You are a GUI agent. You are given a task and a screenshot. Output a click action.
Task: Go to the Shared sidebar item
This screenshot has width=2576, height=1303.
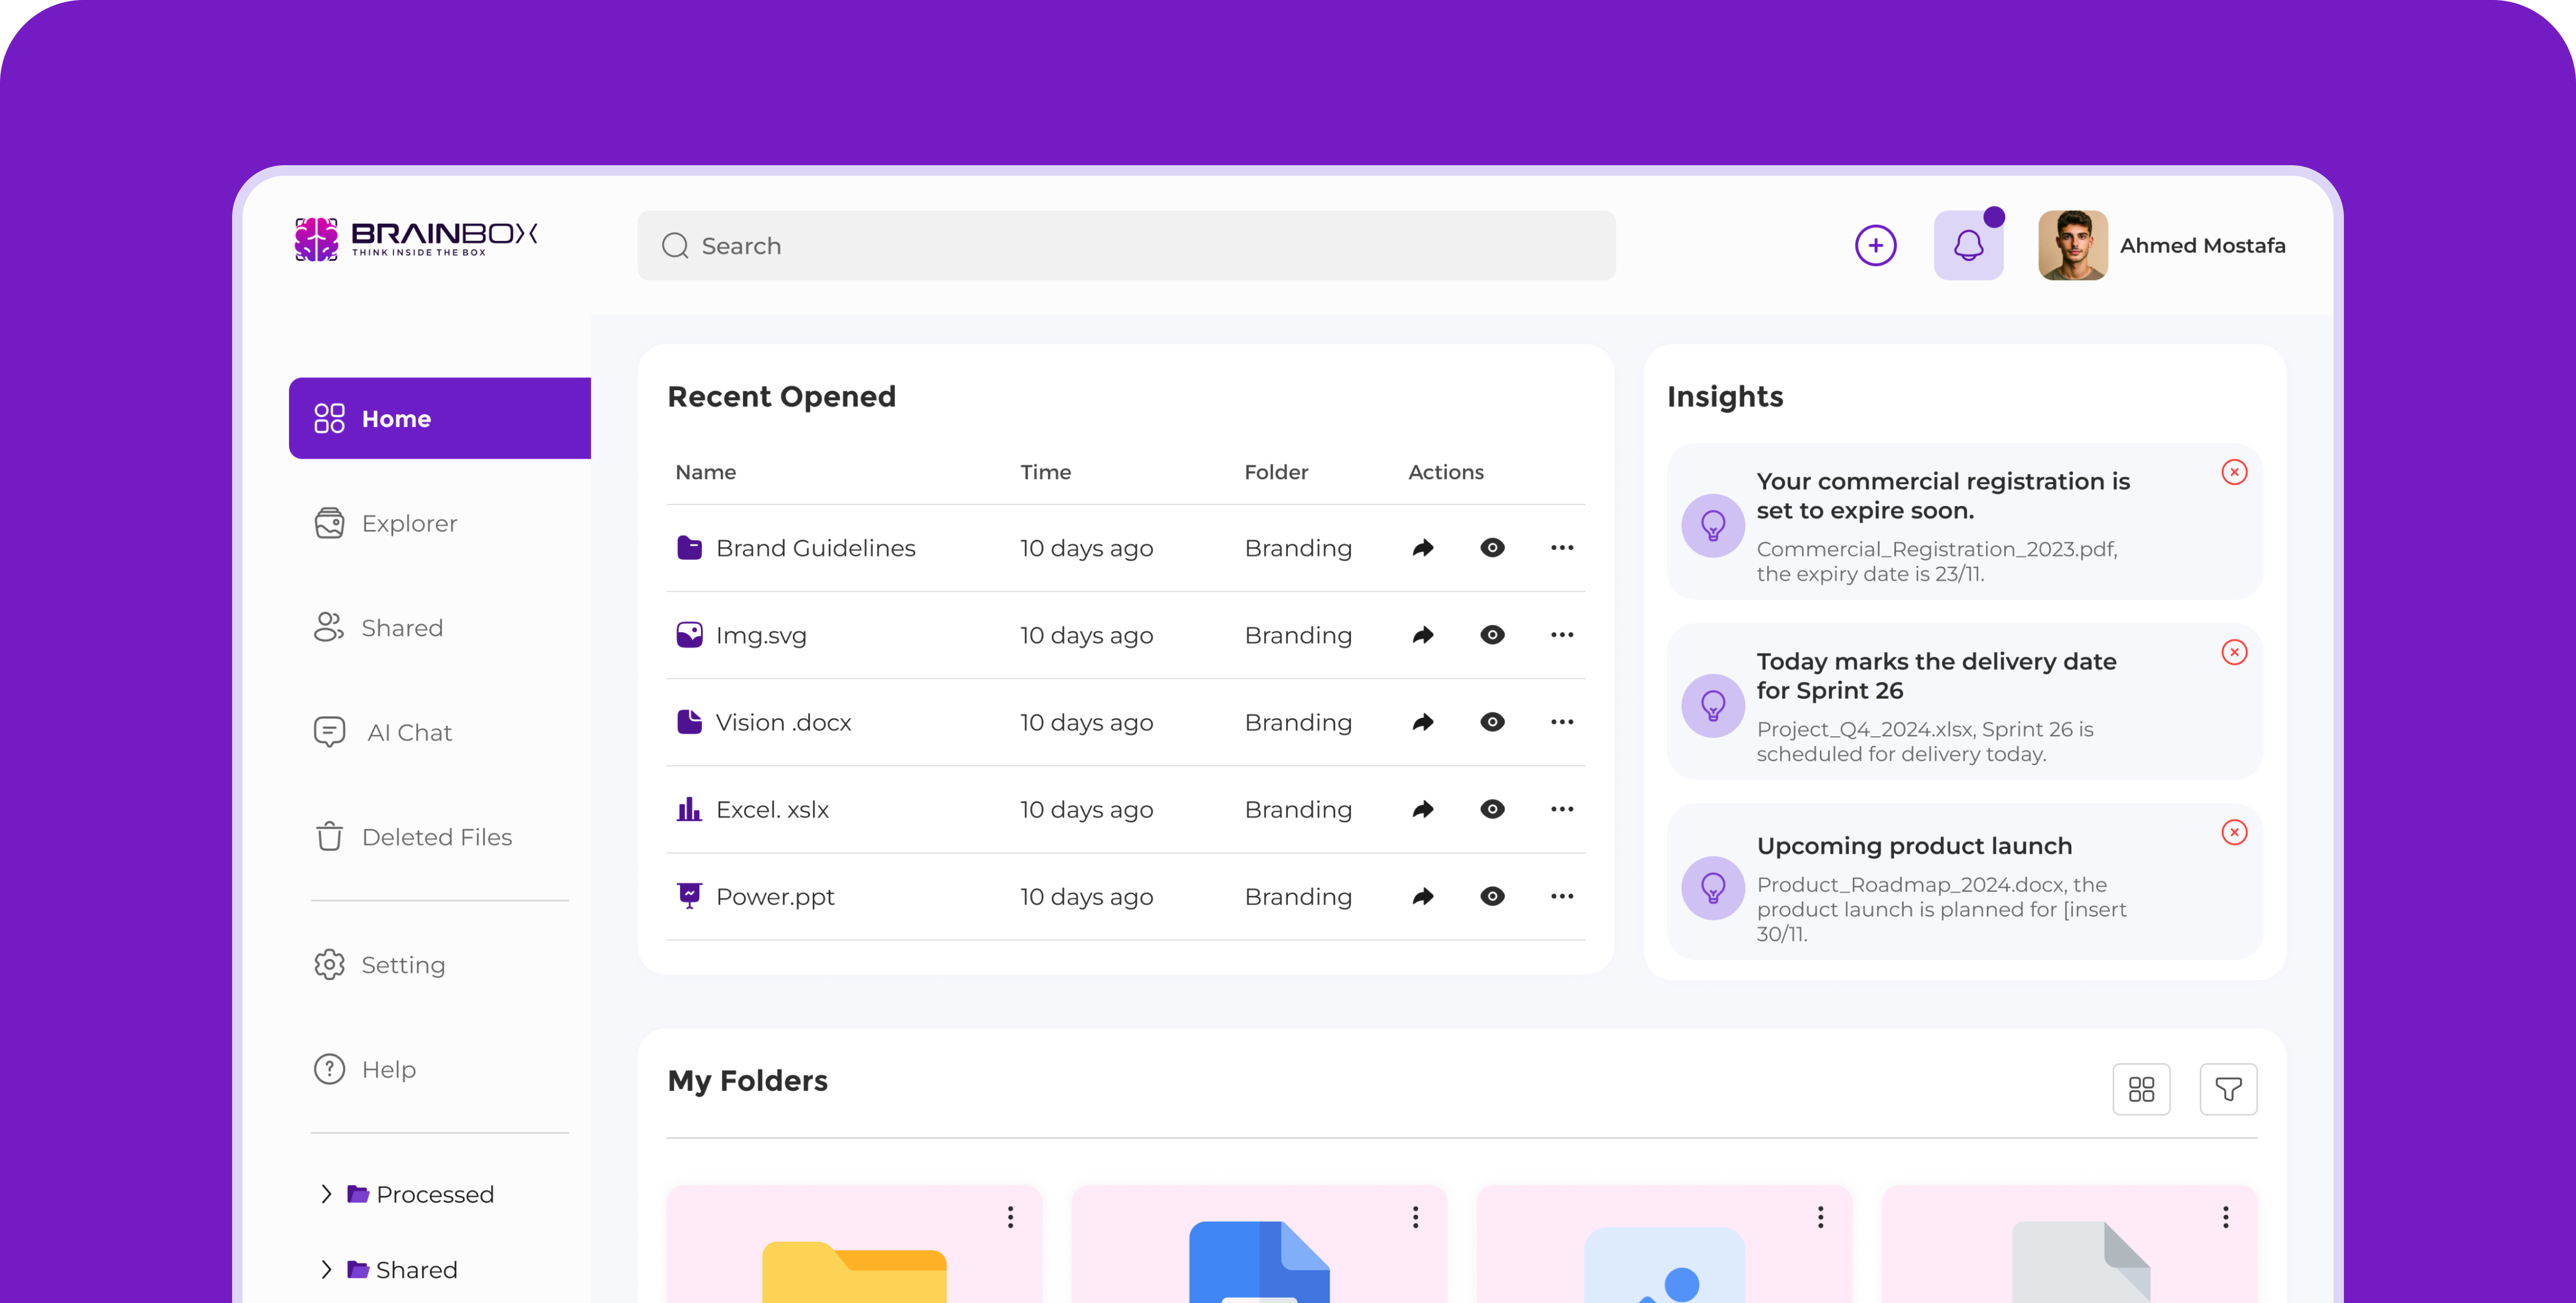click(x=378, y=627)
